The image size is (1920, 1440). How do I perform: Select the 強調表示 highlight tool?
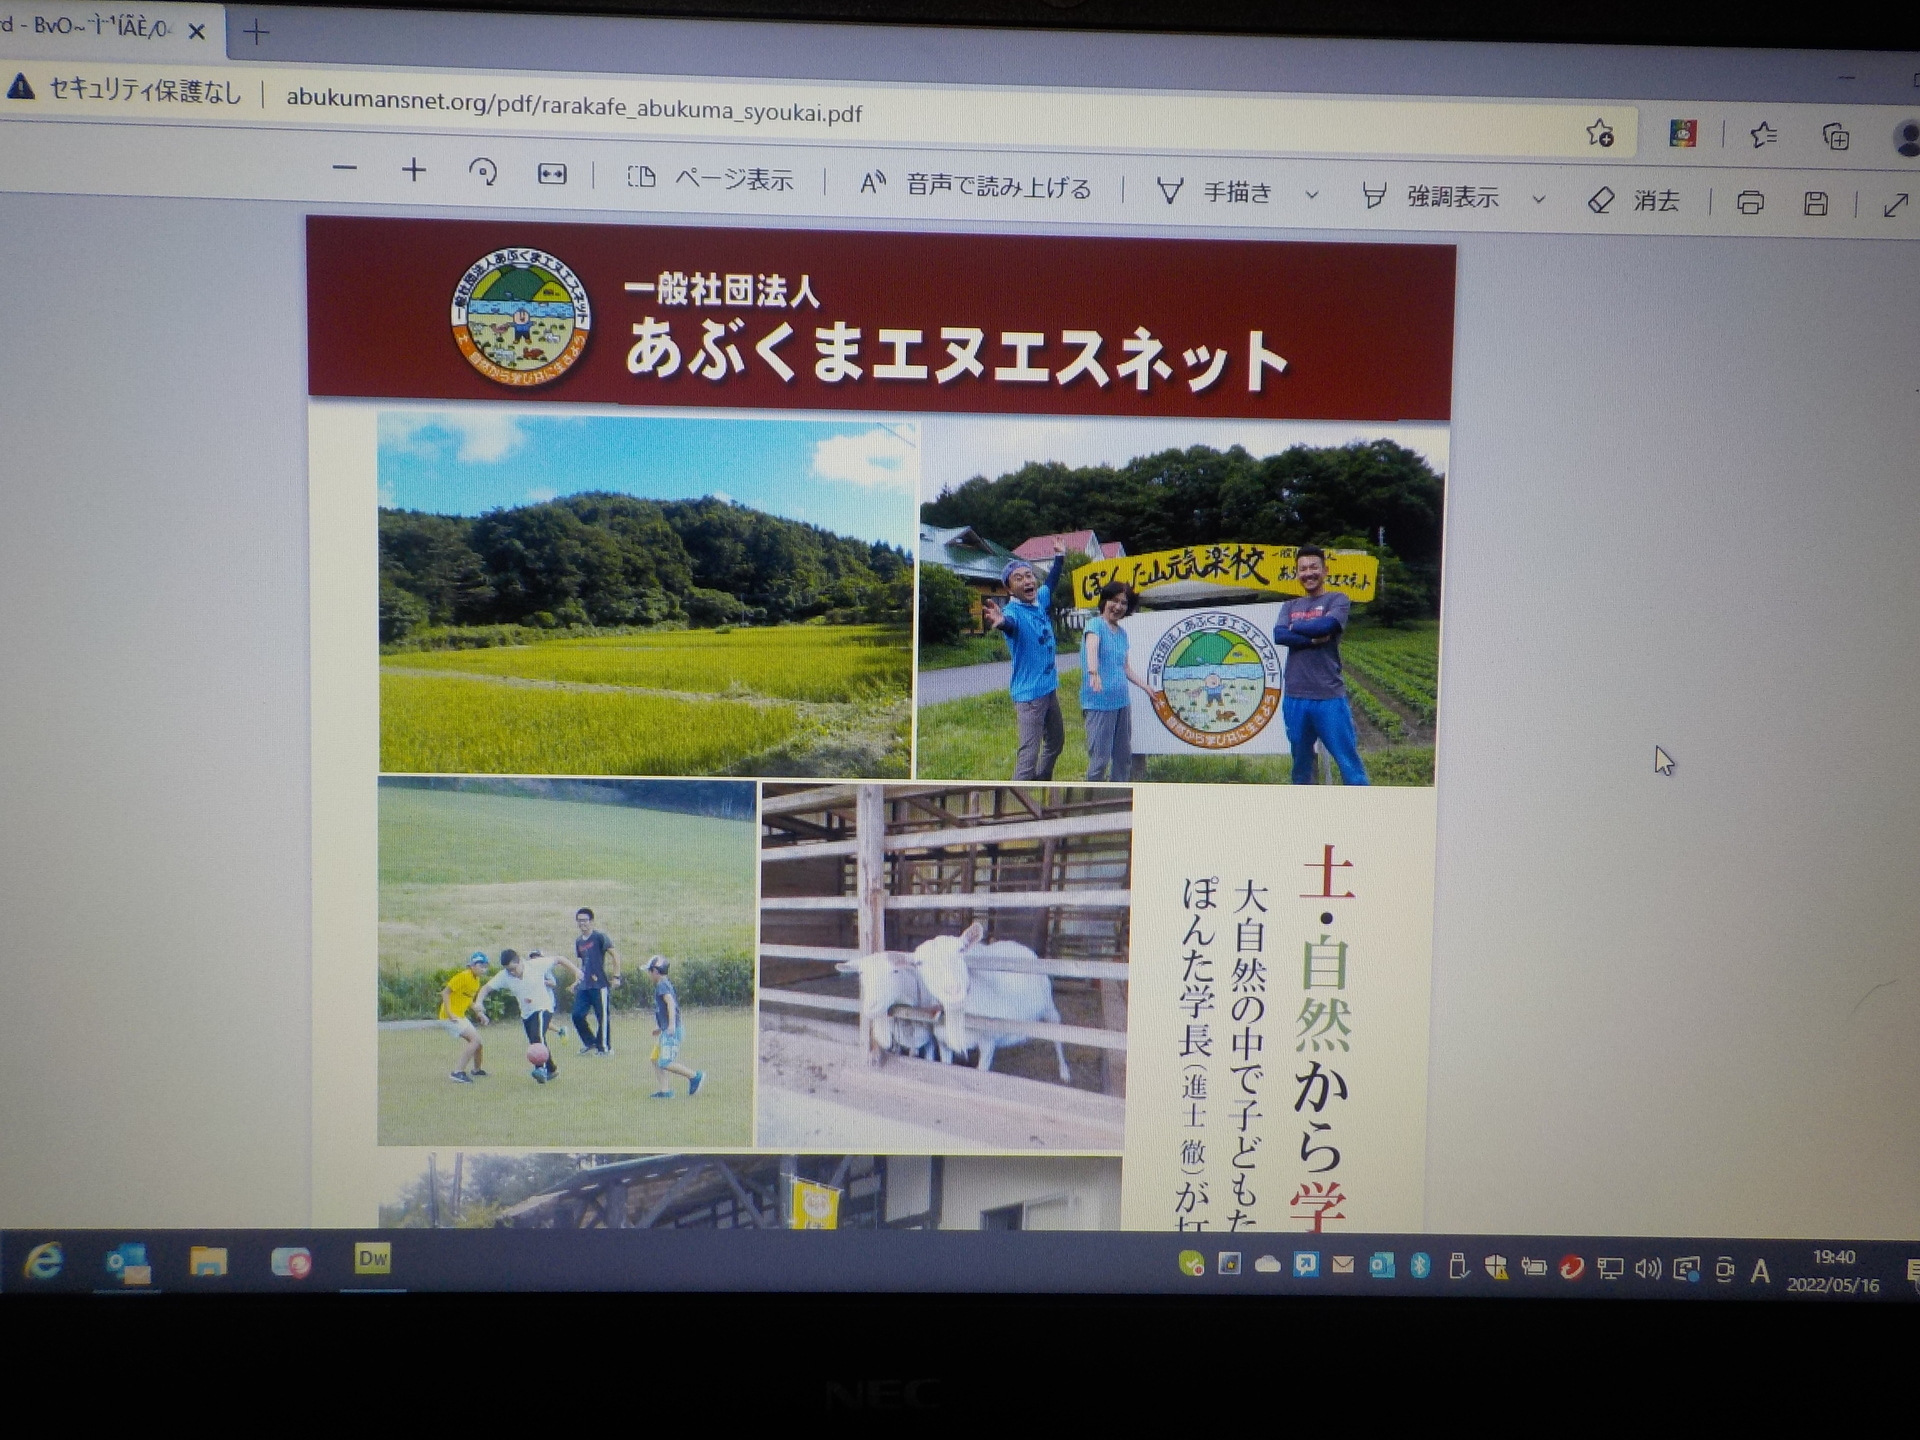[x=1430, y=196]
